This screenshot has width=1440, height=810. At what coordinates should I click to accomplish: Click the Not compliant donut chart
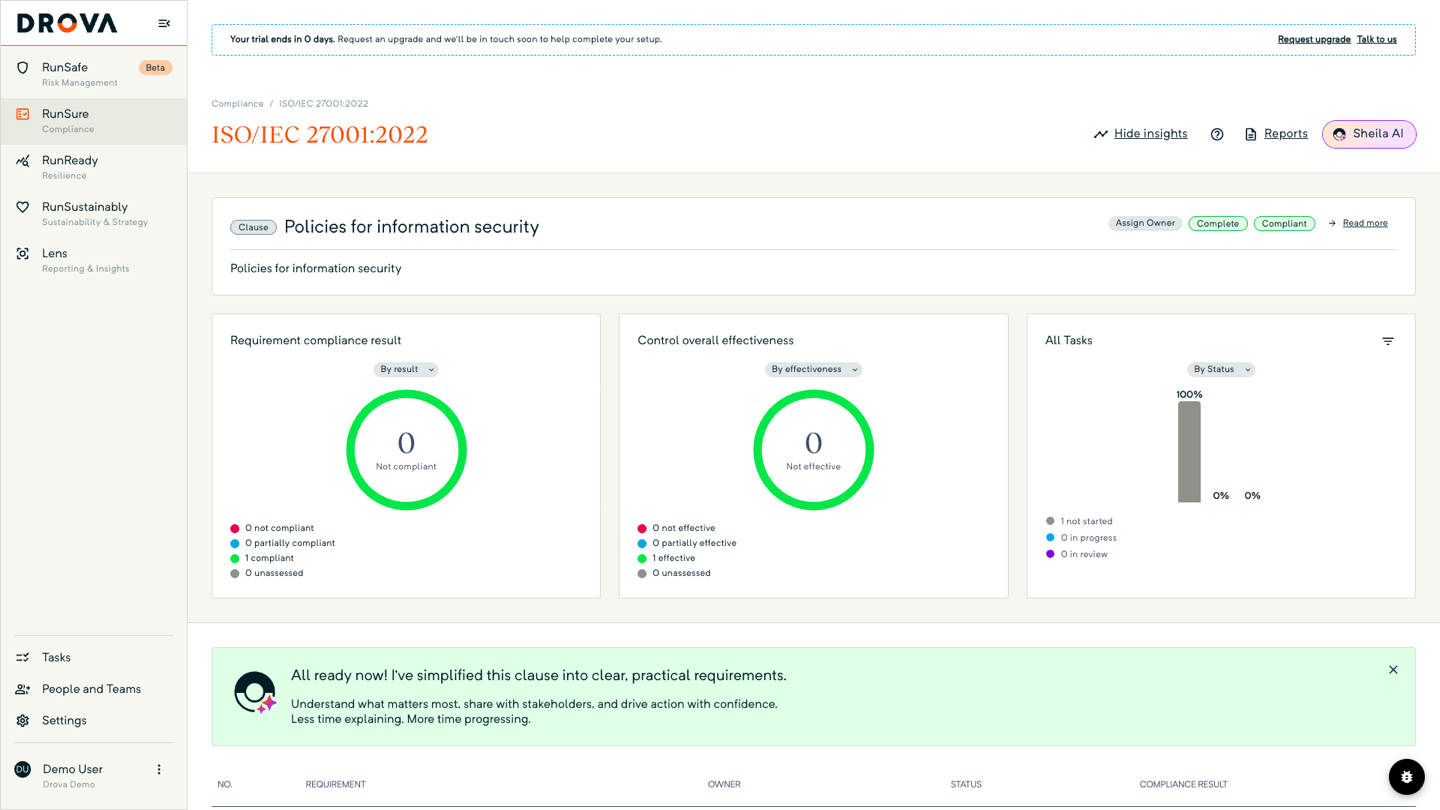406,450
